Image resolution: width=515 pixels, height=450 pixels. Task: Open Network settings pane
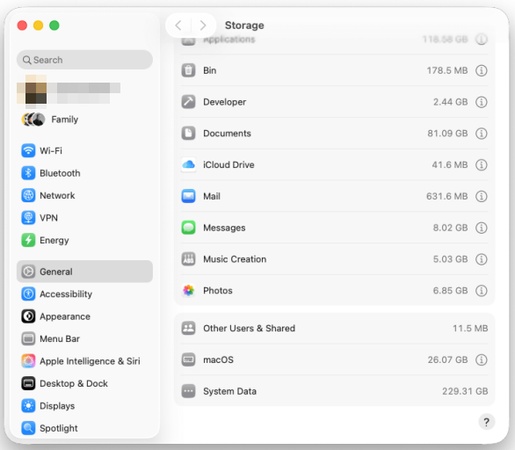(x=85, y=195)
